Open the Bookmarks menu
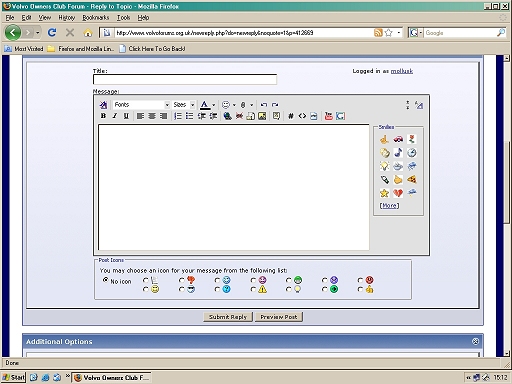The width and height of the screenshot is (512, 384). coord(96,18)
